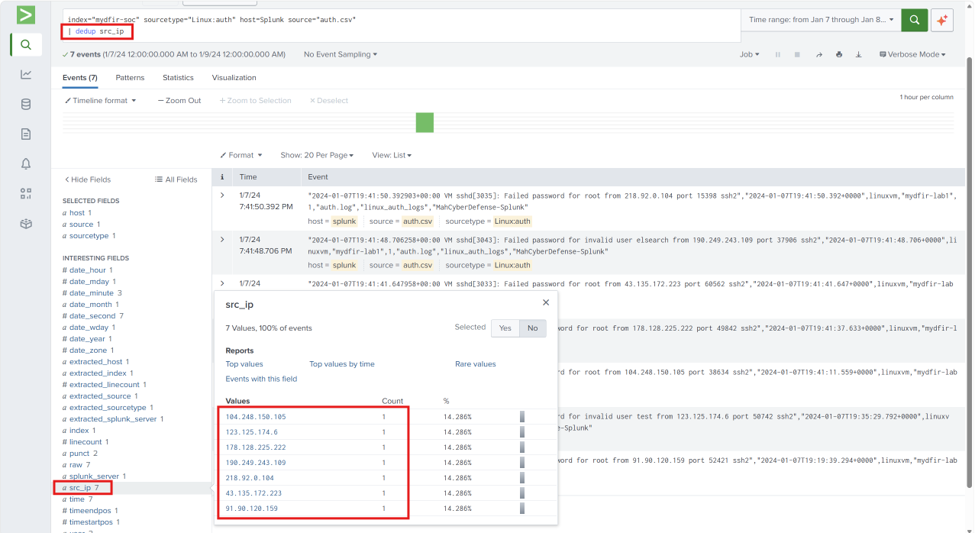This screenshot has height=533, width=975.
Task: Open the Verbose Mode dropdown
Action: point(912,55)
